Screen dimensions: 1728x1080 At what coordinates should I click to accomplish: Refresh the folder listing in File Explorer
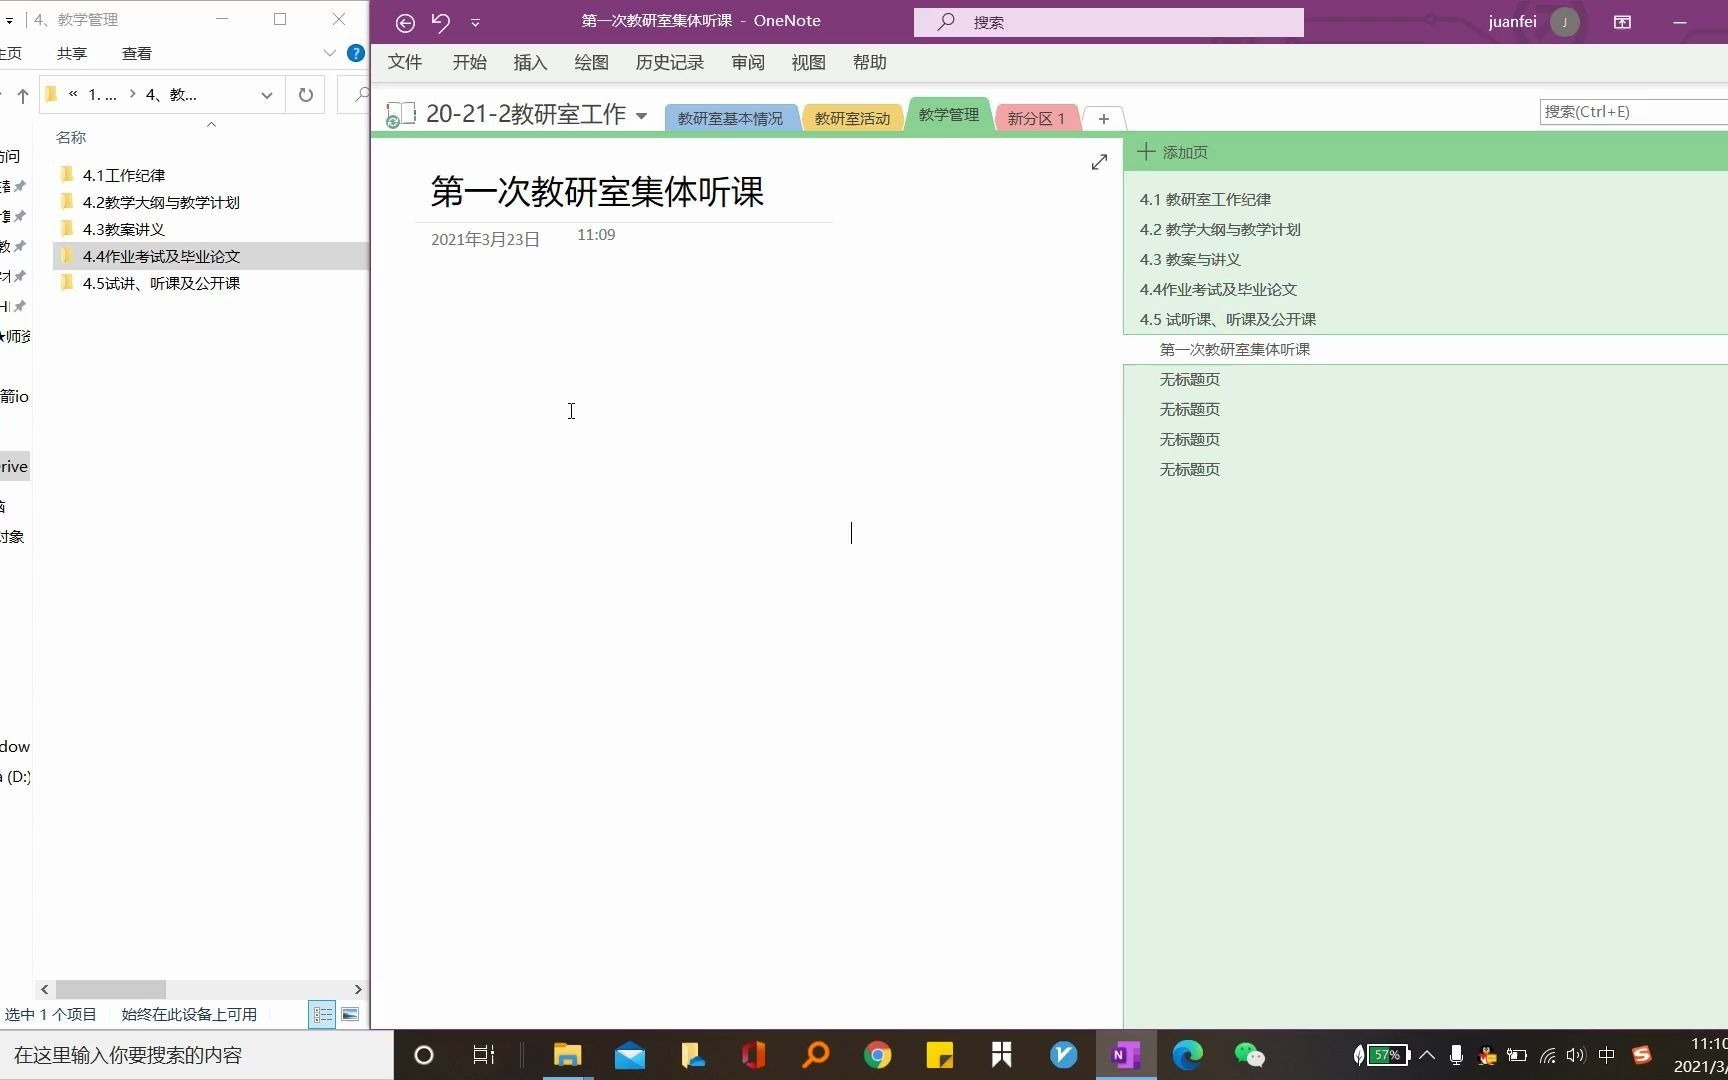click(306, 94)
